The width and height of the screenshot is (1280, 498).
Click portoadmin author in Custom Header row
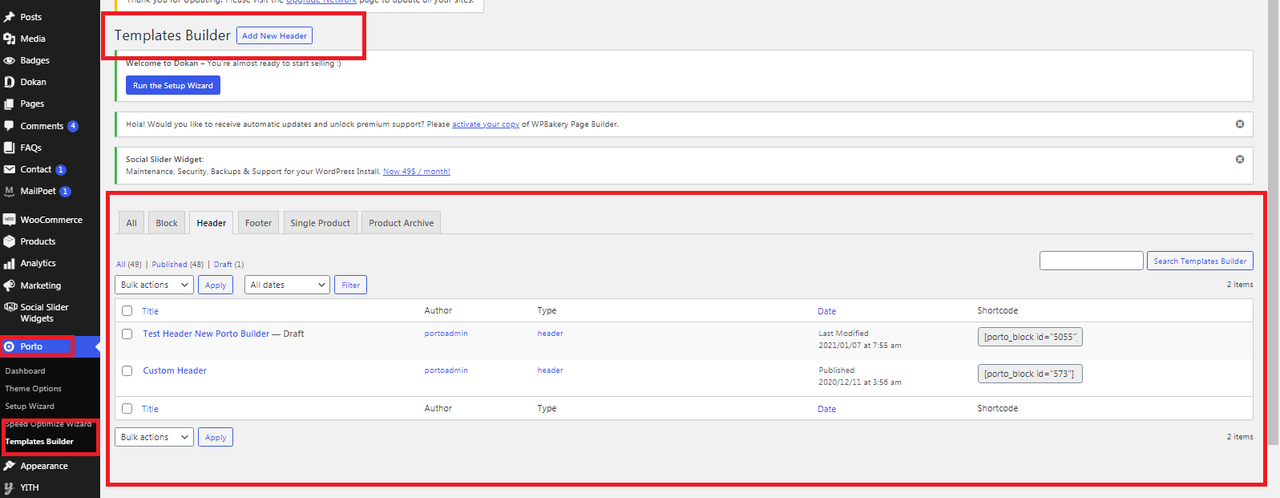tap(444, 371)
